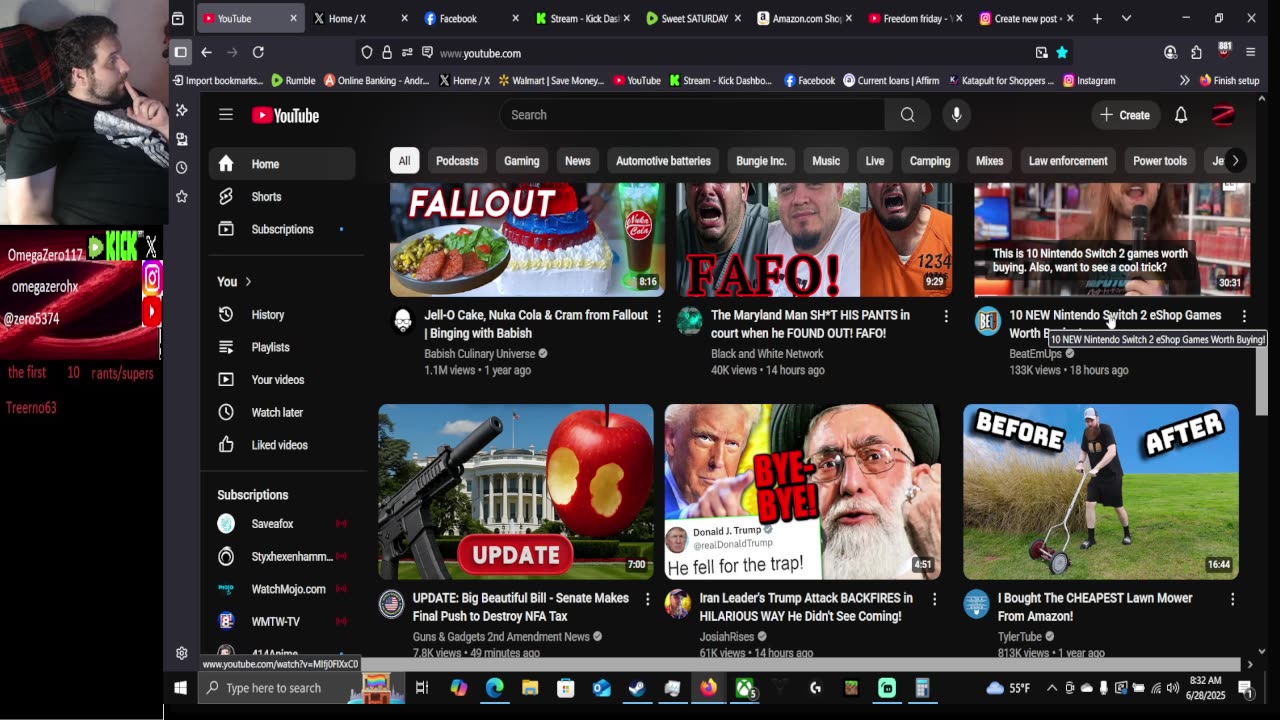Open Watch later in the sidebar
This screenshot has height=720, width=1280.
pyautogui.click(x=282, y=413)
